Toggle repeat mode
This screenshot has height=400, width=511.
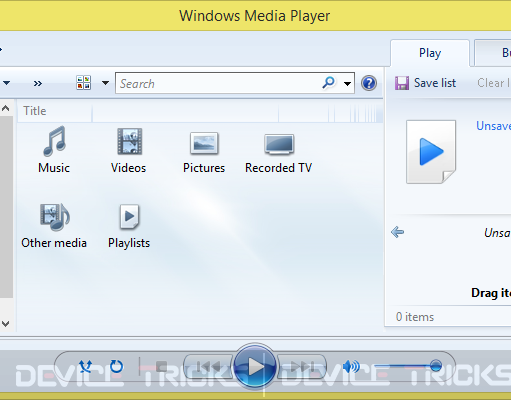[116, 366]
